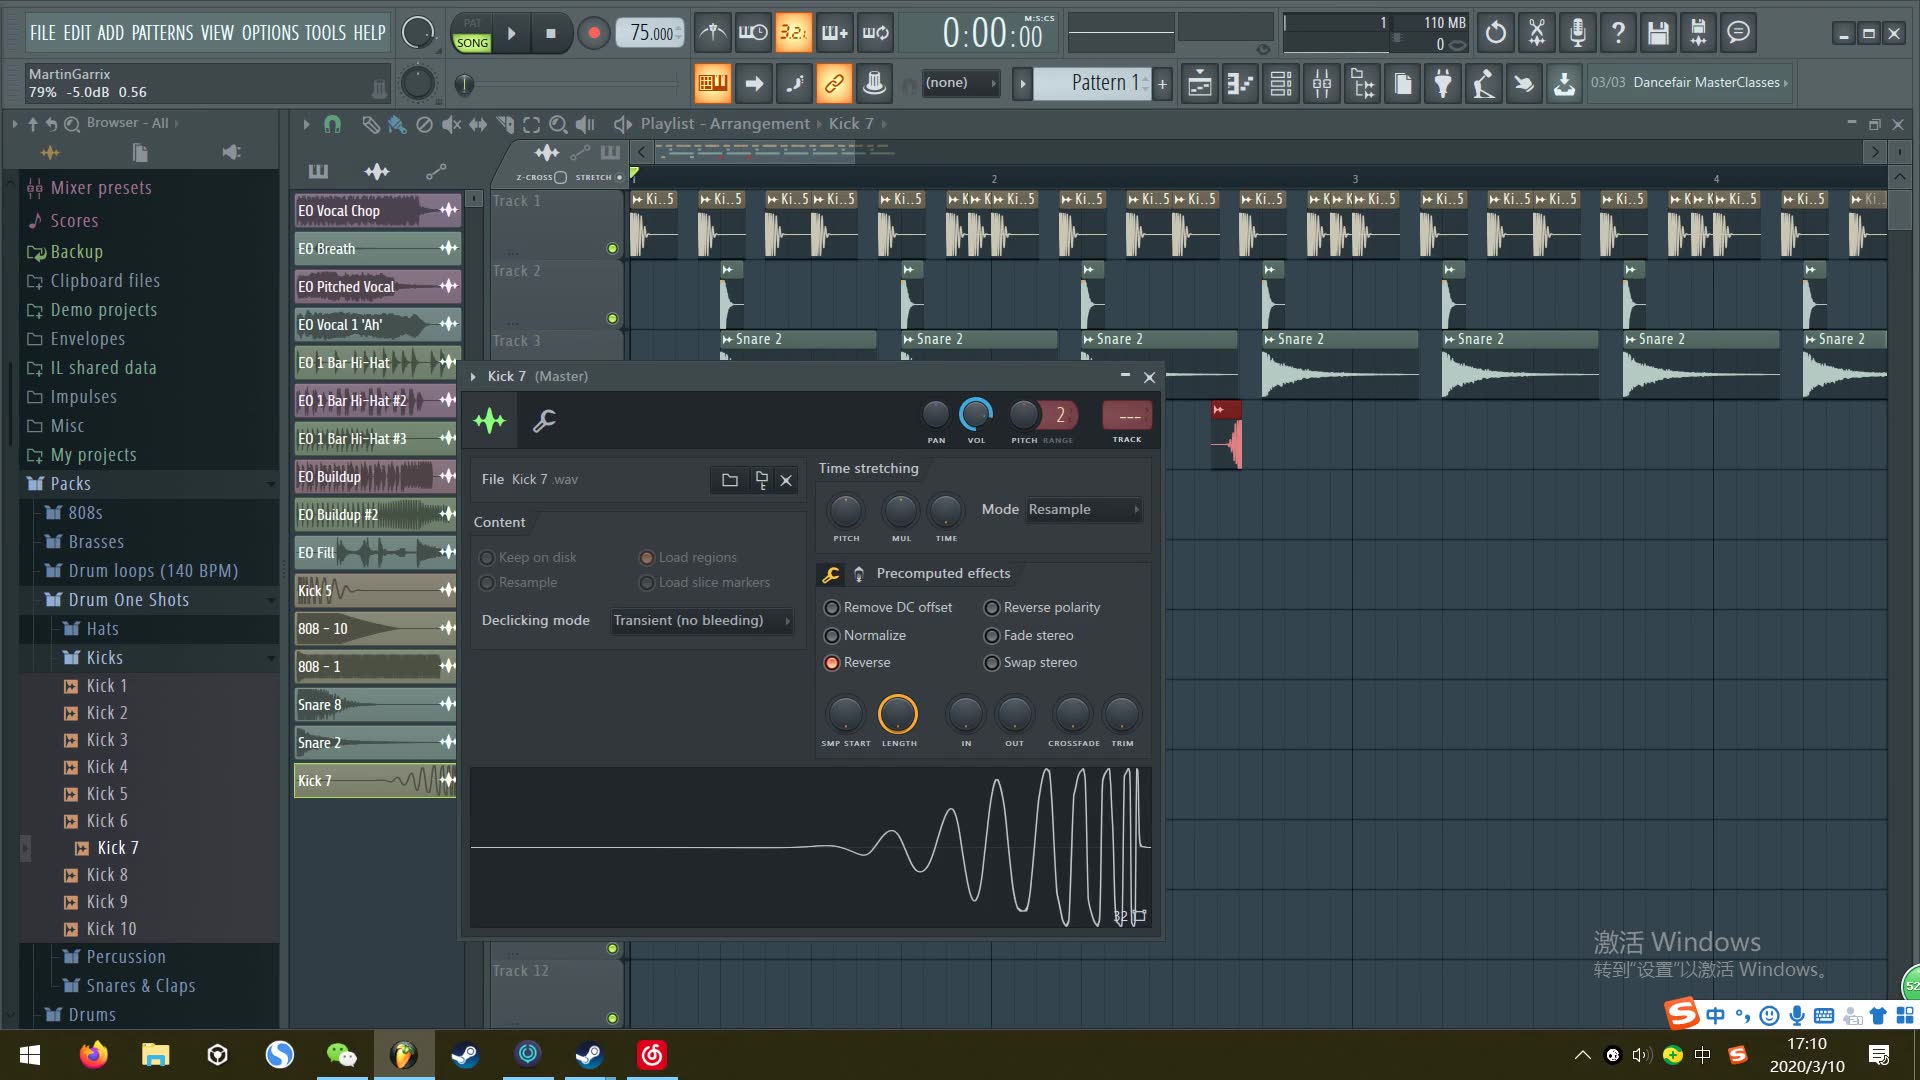Open the file browse folder icon for Kick 7

pos(730,480)
